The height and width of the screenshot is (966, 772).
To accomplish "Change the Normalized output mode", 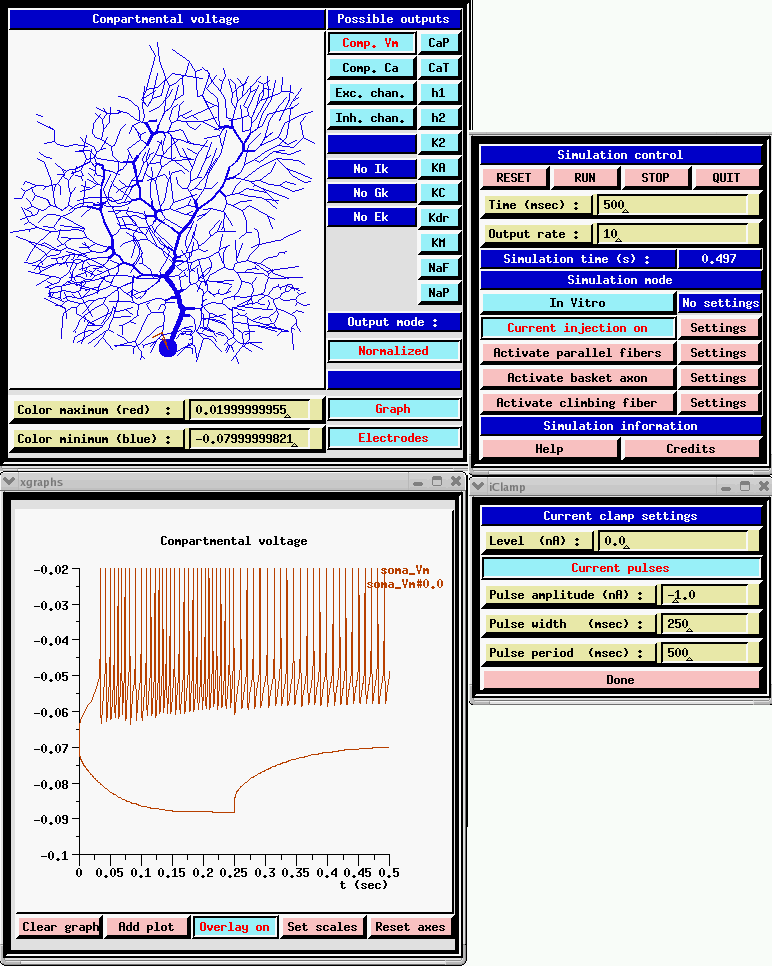I will pos(394,351).
